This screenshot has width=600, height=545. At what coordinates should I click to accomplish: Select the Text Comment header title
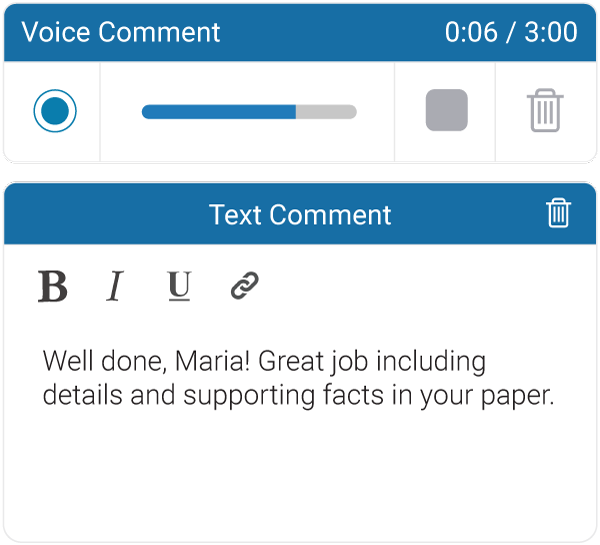pos(300,215)
